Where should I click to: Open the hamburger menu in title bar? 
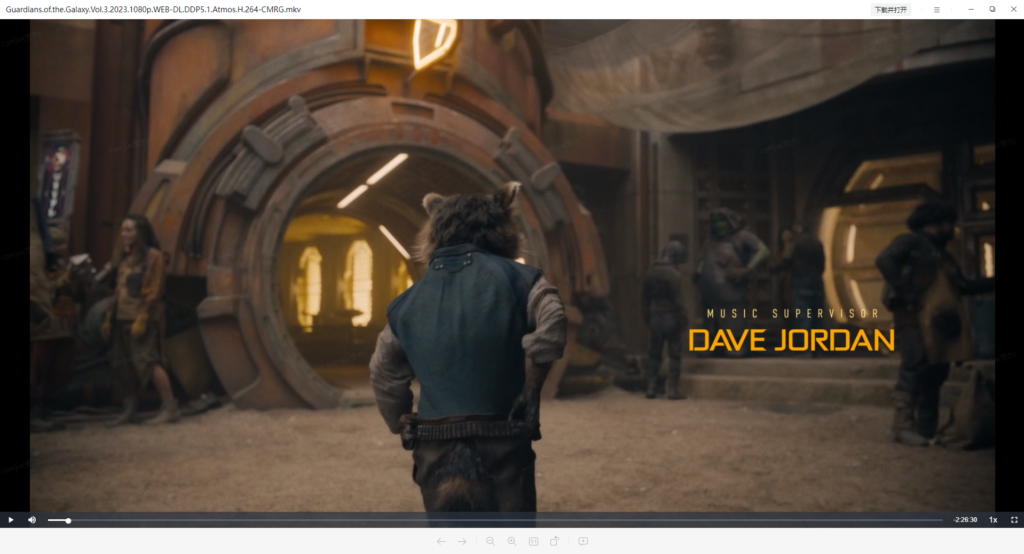[936, 10]
